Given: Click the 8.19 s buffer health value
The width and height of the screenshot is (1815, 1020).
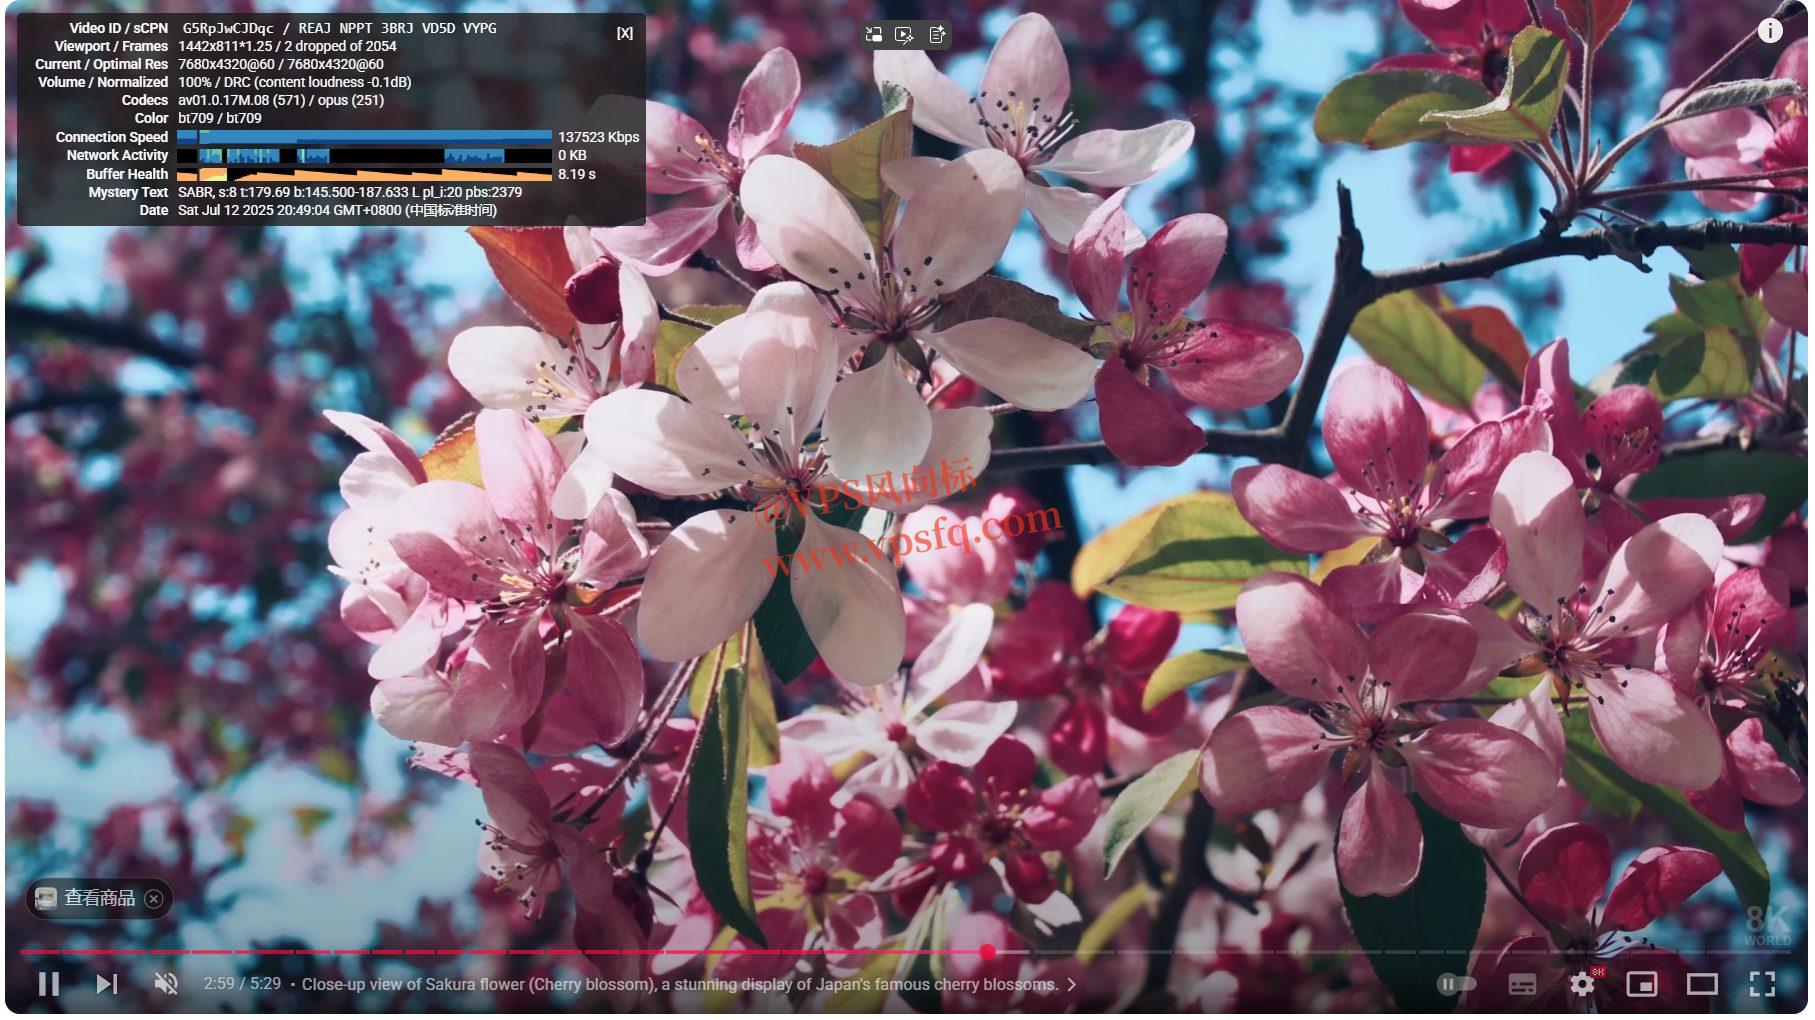Looking at the screenshot, I should [x=577, y=174].
